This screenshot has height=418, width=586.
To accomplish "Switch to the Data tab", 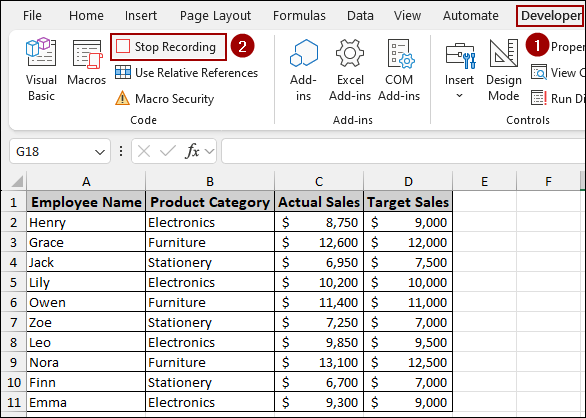I will pos(360,15).
